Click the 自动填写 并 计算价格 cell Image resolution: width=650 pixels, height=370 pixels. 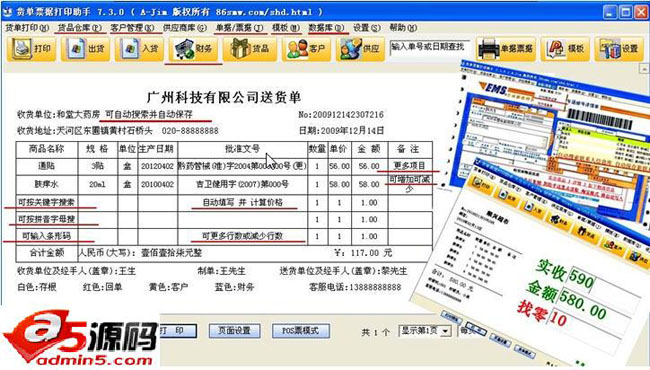coord(243,203)
